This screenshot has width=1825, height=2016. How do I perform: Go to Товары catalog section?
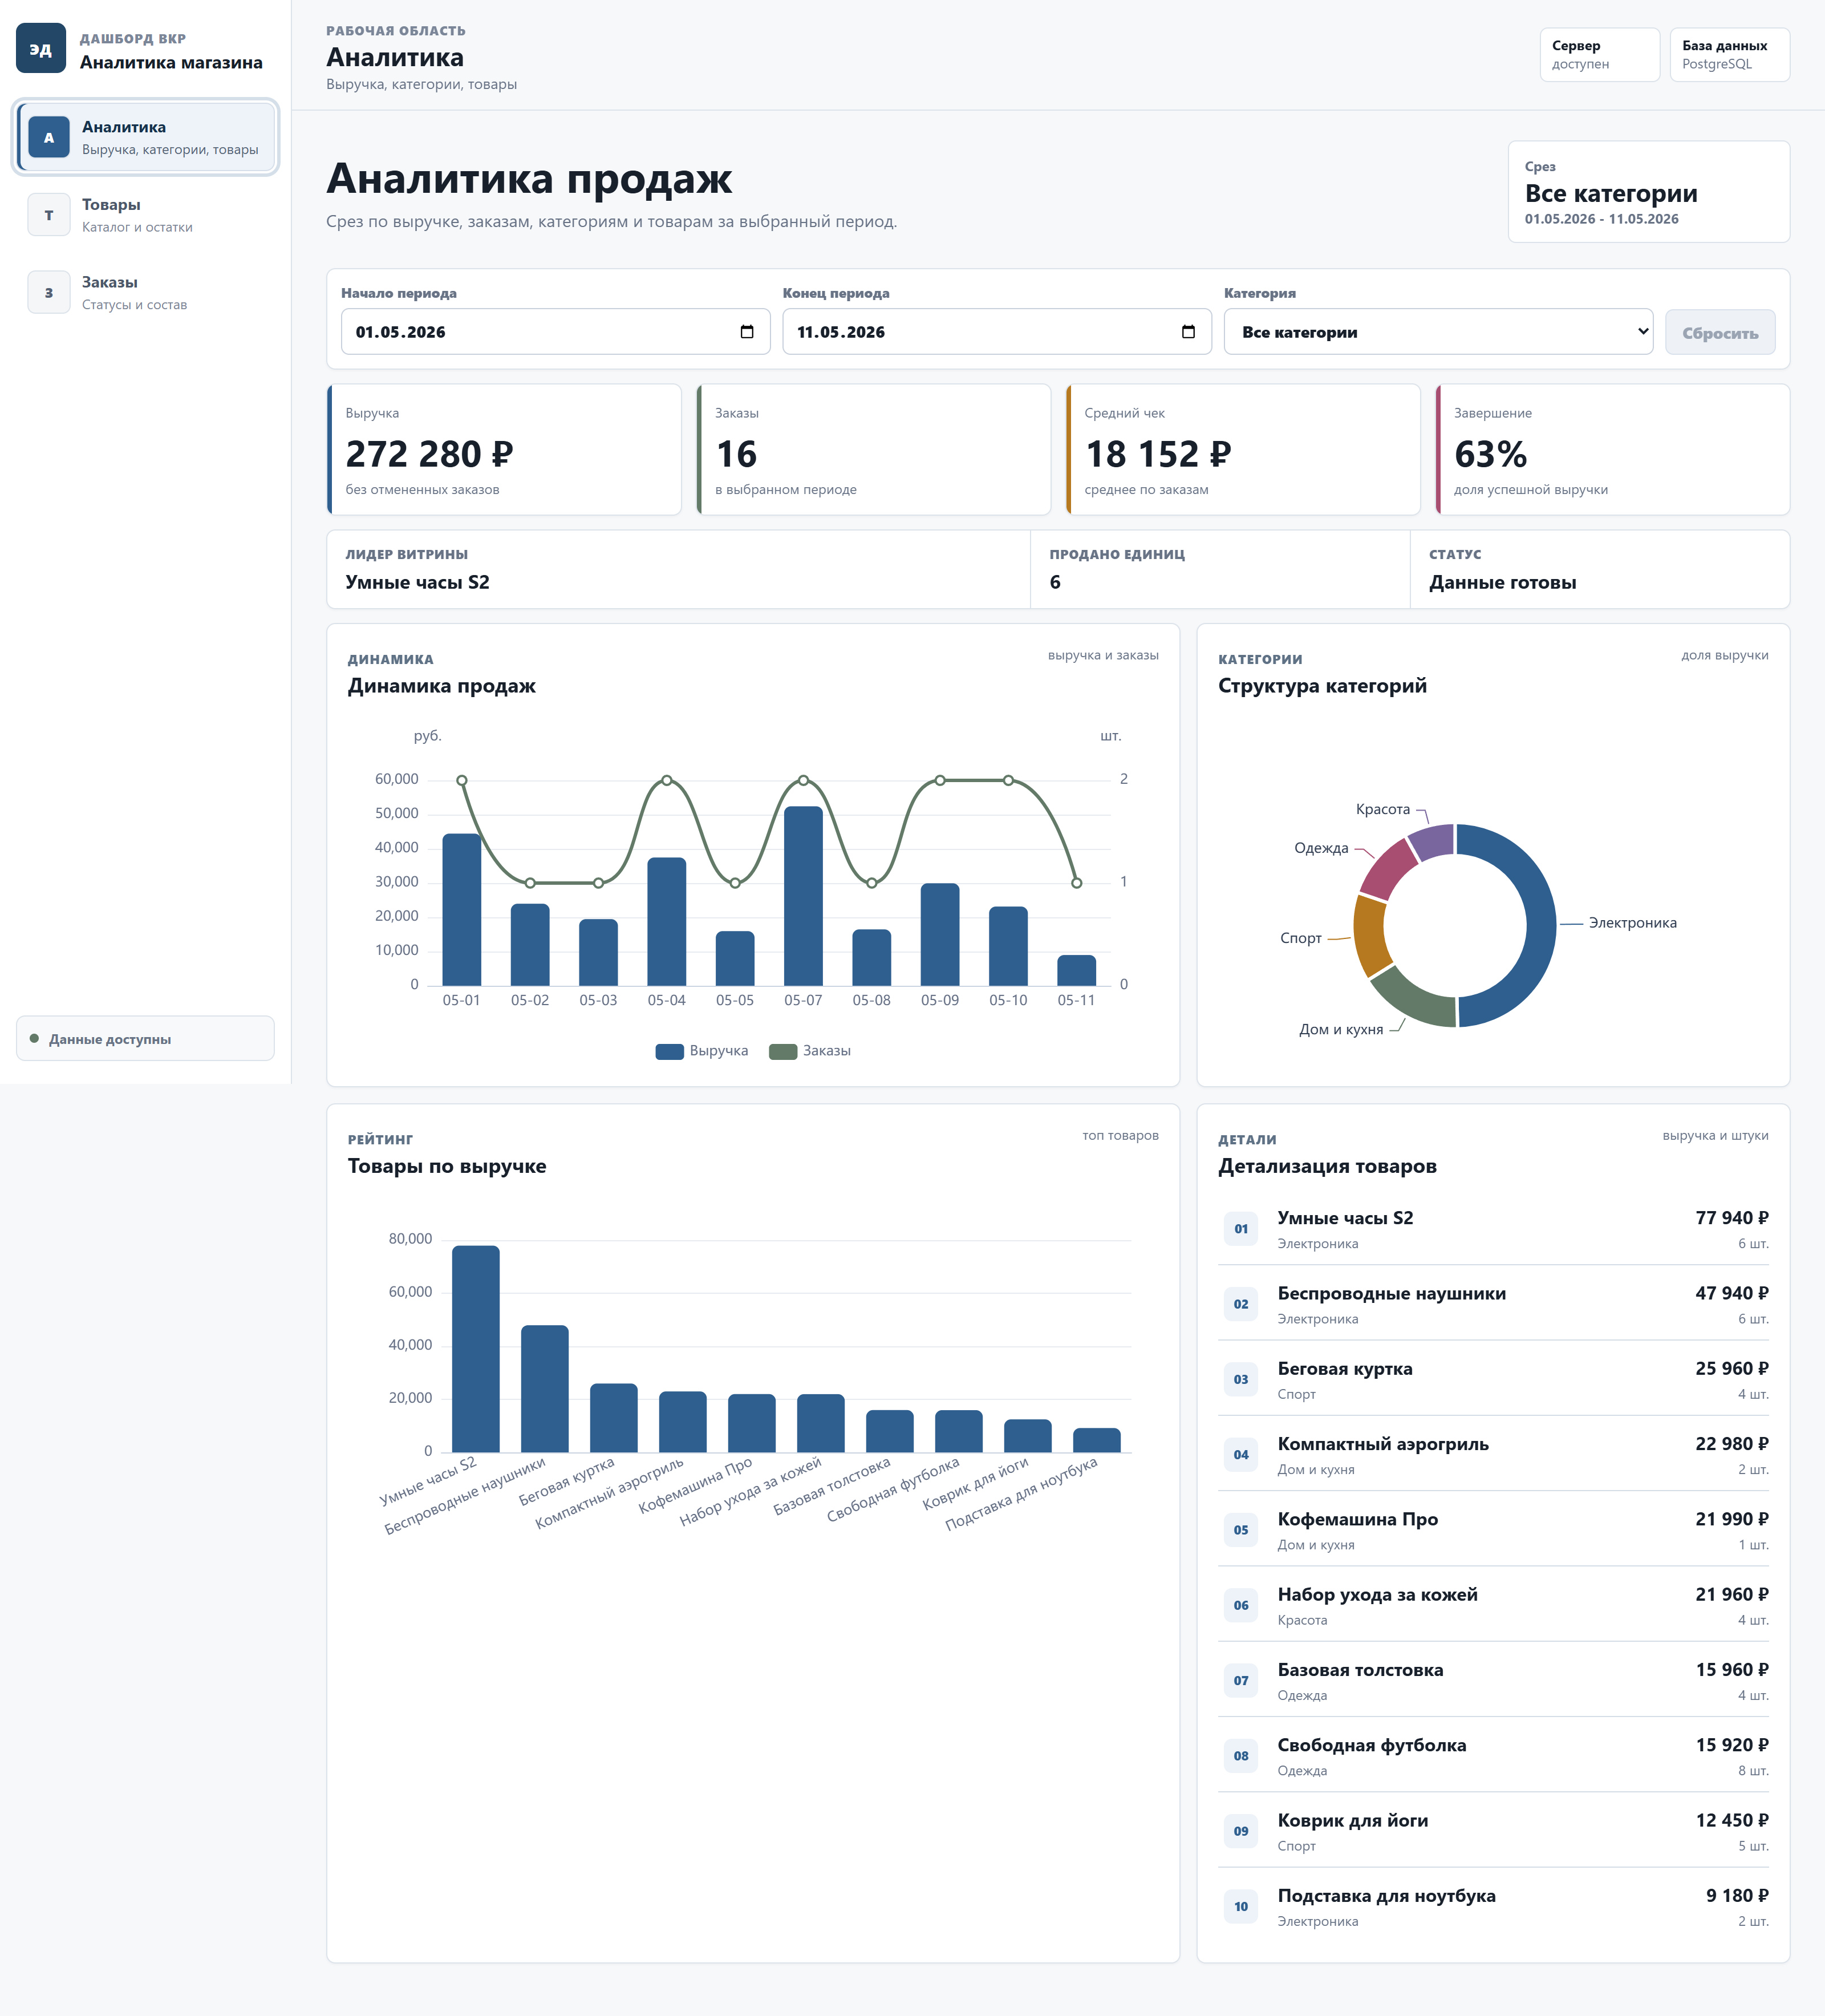(145, 215)
